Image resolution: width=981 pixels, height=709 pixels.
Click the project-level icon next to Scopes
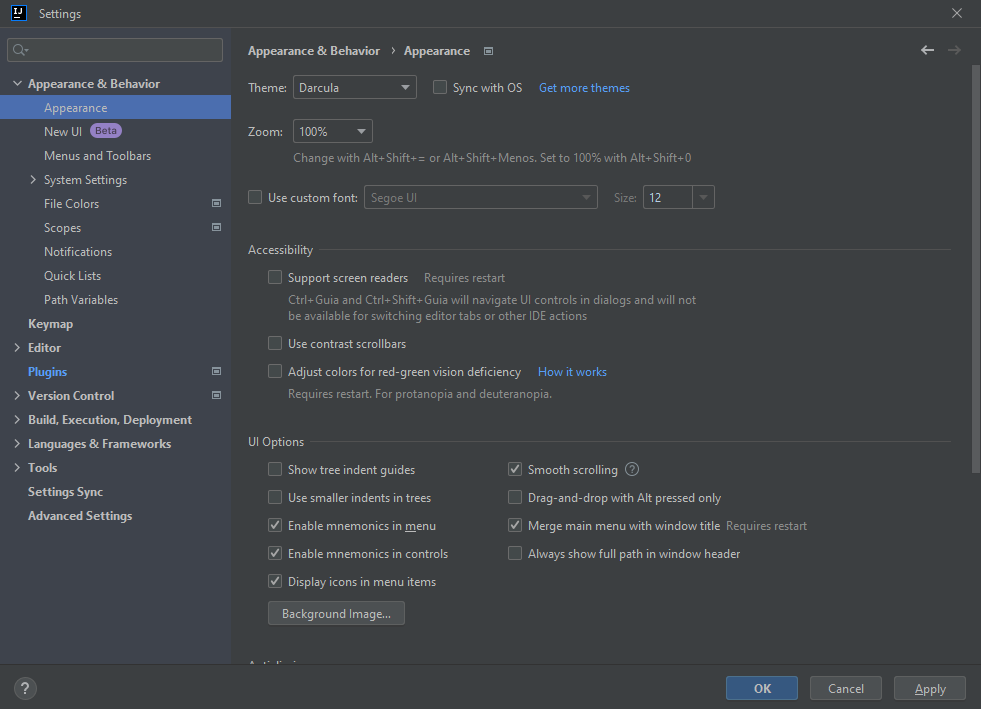[216, 227]
